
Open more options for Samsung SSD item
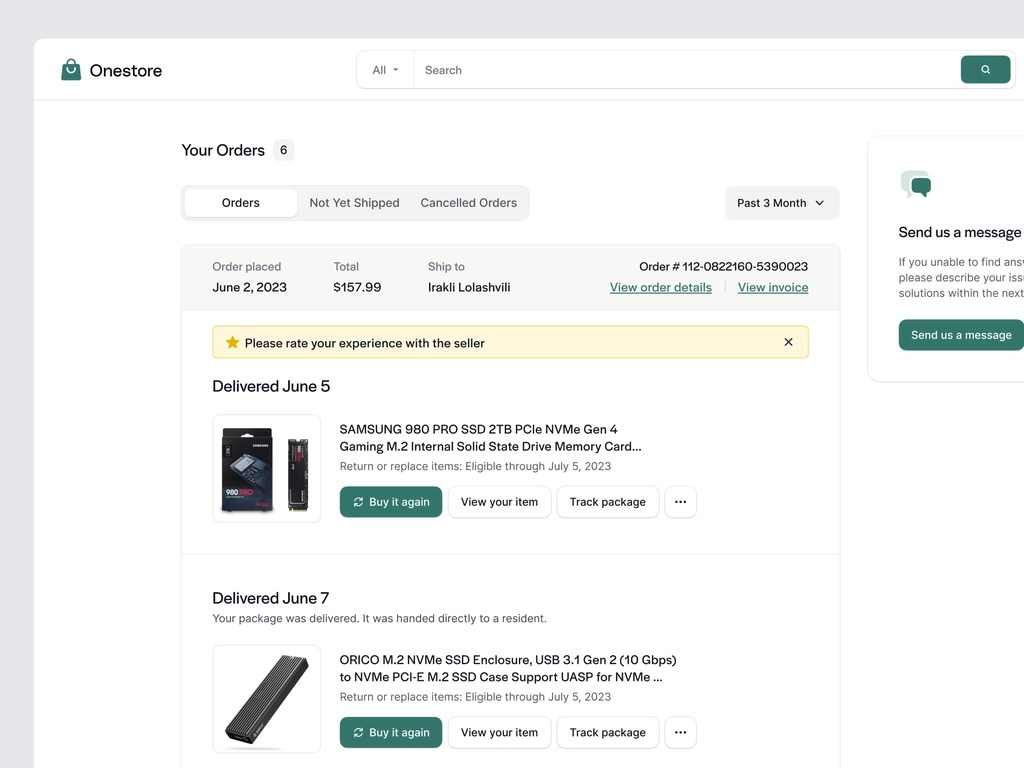[x=680, y=502]
